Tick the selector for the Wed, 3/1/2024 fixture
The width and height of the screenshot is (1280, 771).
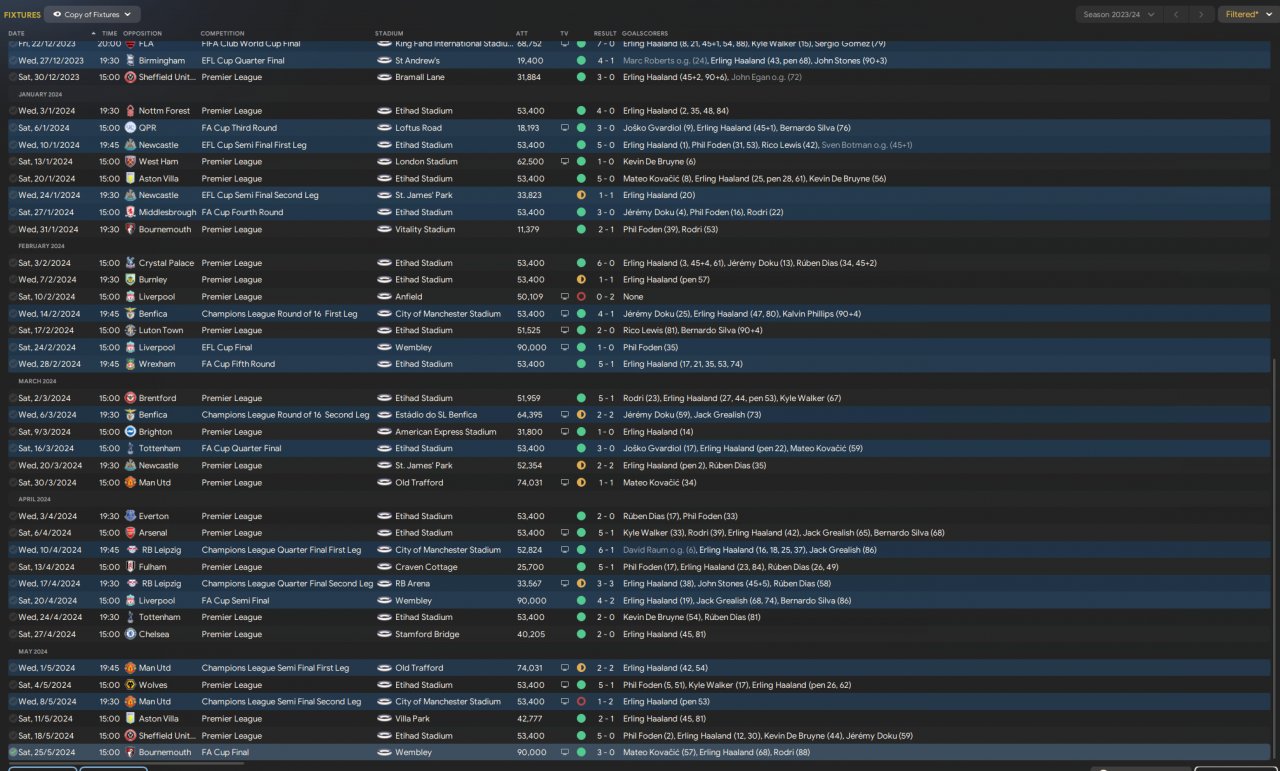point(13,111)
